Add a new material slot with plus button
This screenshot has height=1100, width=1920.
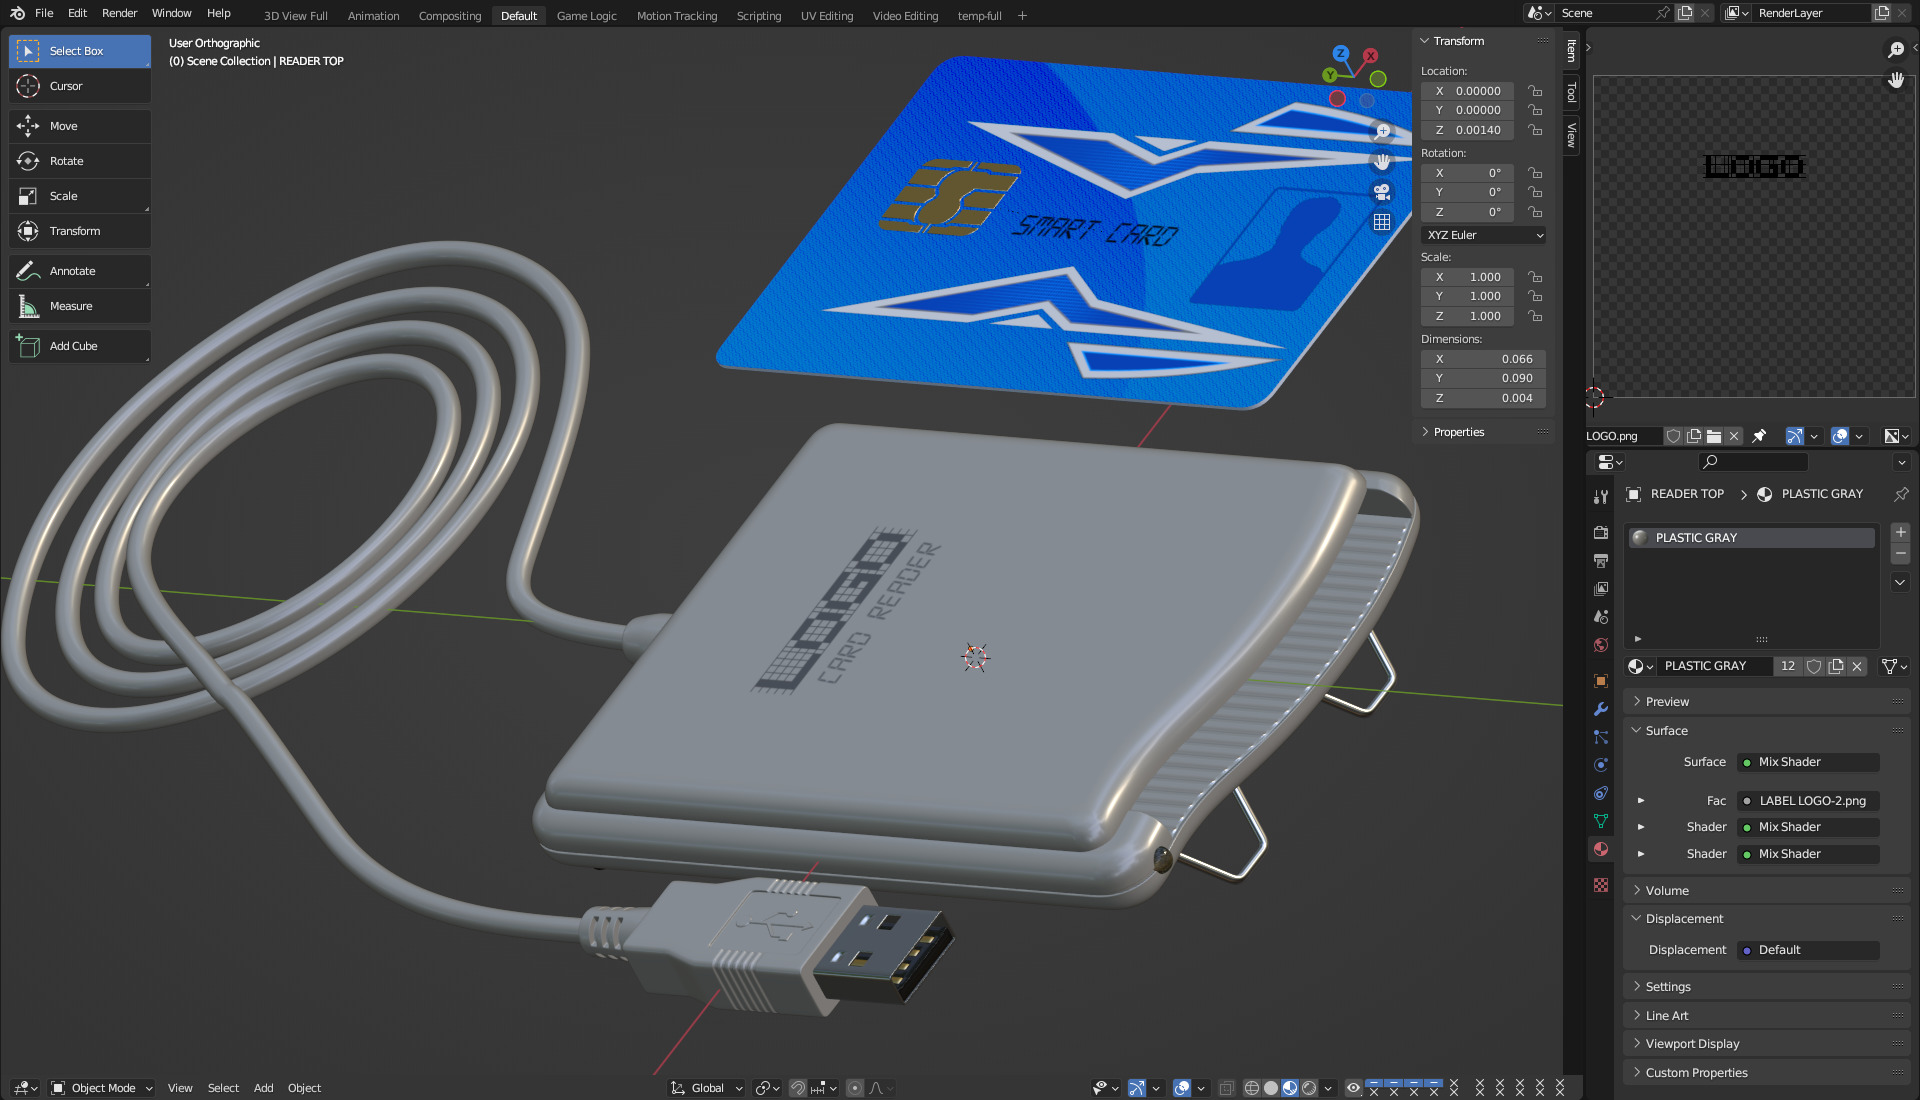[x=1900, y=532]
